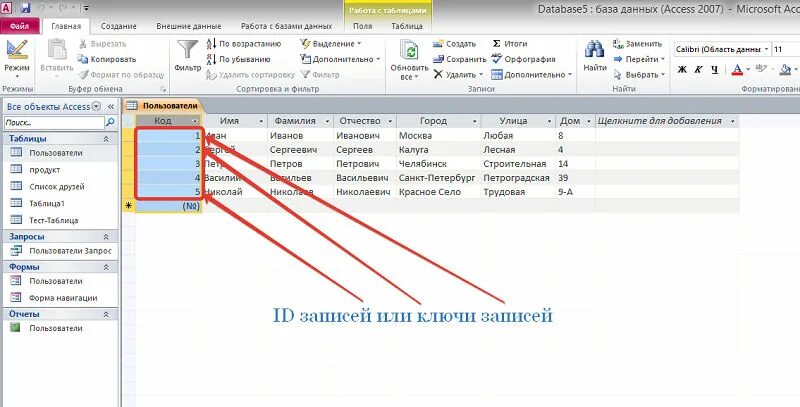Copy selection with Копировать

coord(107,59)
